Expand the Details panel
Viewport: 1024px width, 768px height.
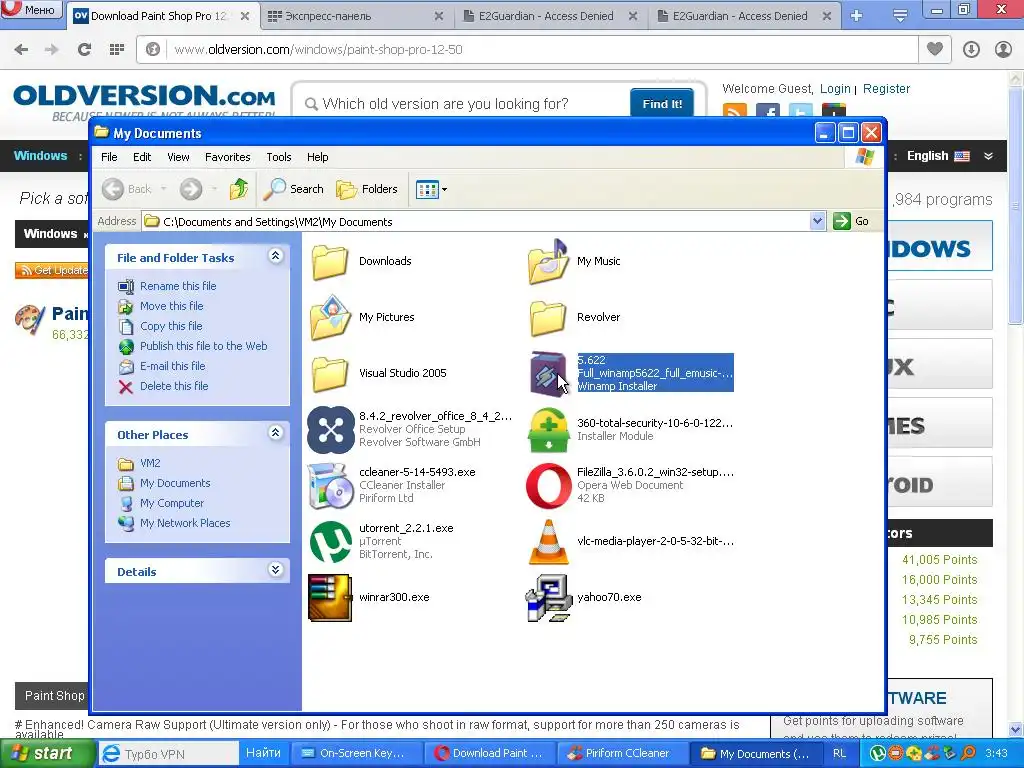pos(276,569)
